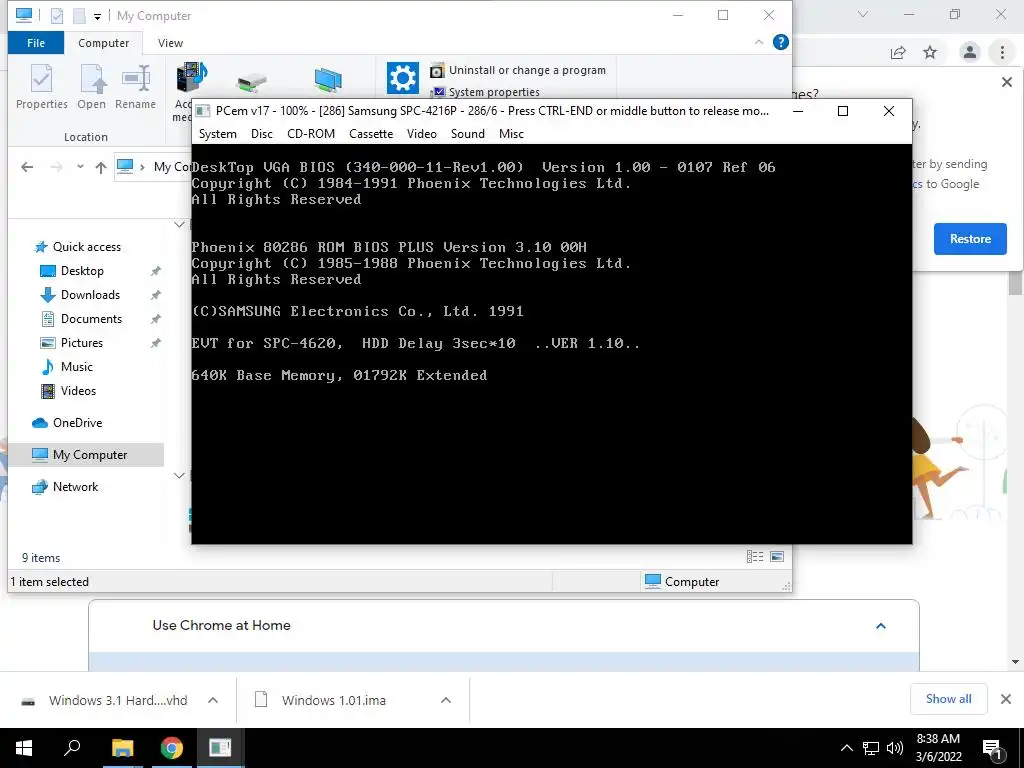
Task: Open taskbar search magnifier
Action: pos(72,748)
